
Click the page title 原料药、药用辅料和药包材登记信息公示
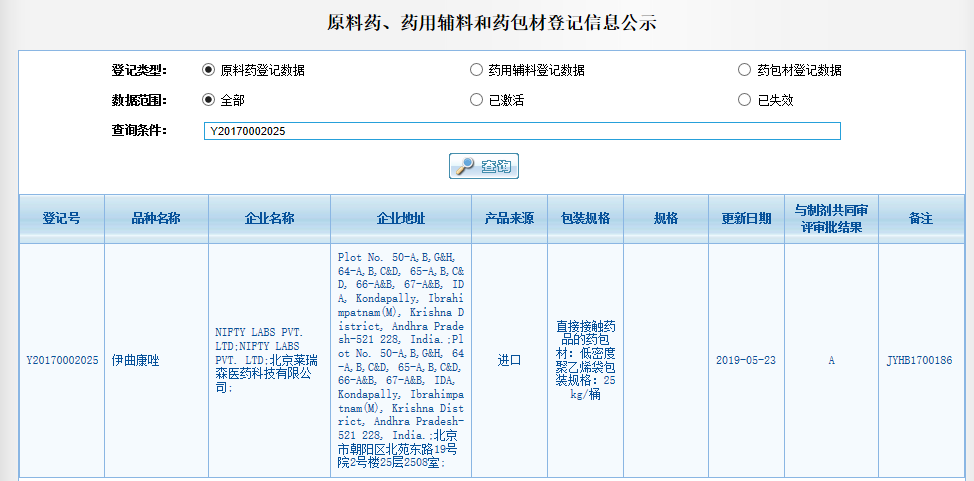point(492,23)
